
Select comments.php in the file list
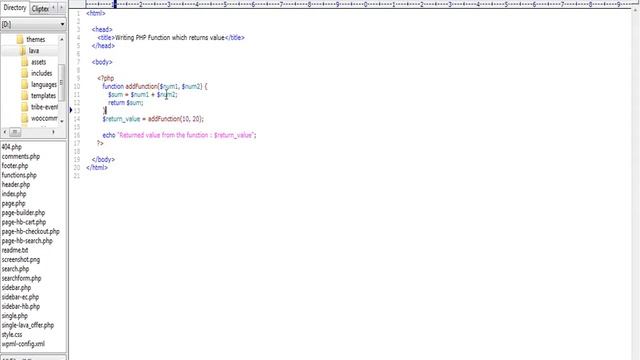coord(20,156)
